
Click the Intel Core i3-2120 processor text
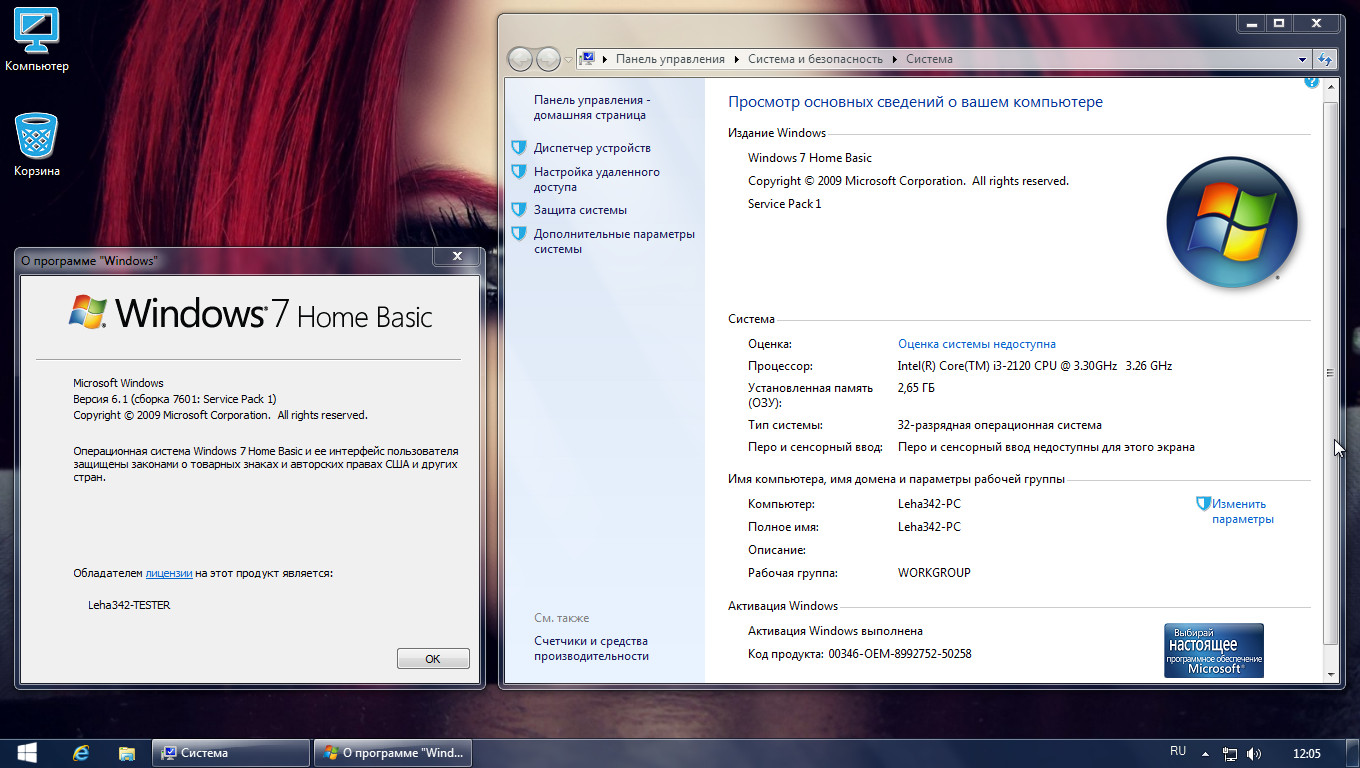point(1035,366)
